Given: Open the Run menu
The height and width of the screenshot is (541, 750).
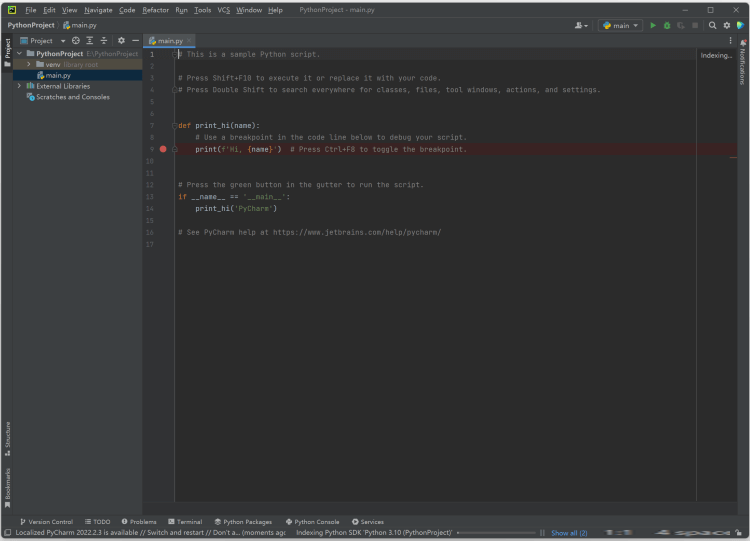Looking at the screenshot, I should (181, 10).
